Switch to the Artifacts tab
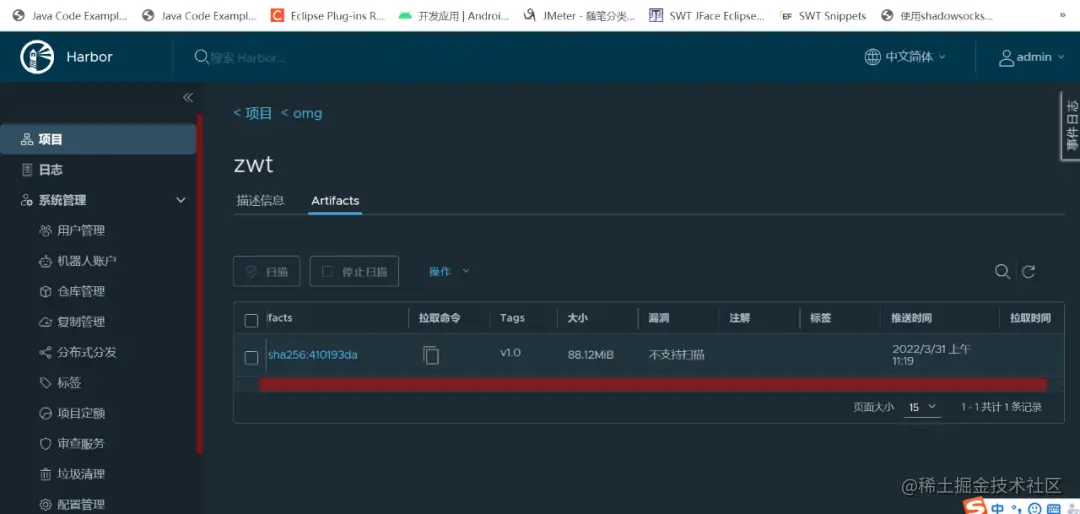1080x514 pixels. (335, 201)
